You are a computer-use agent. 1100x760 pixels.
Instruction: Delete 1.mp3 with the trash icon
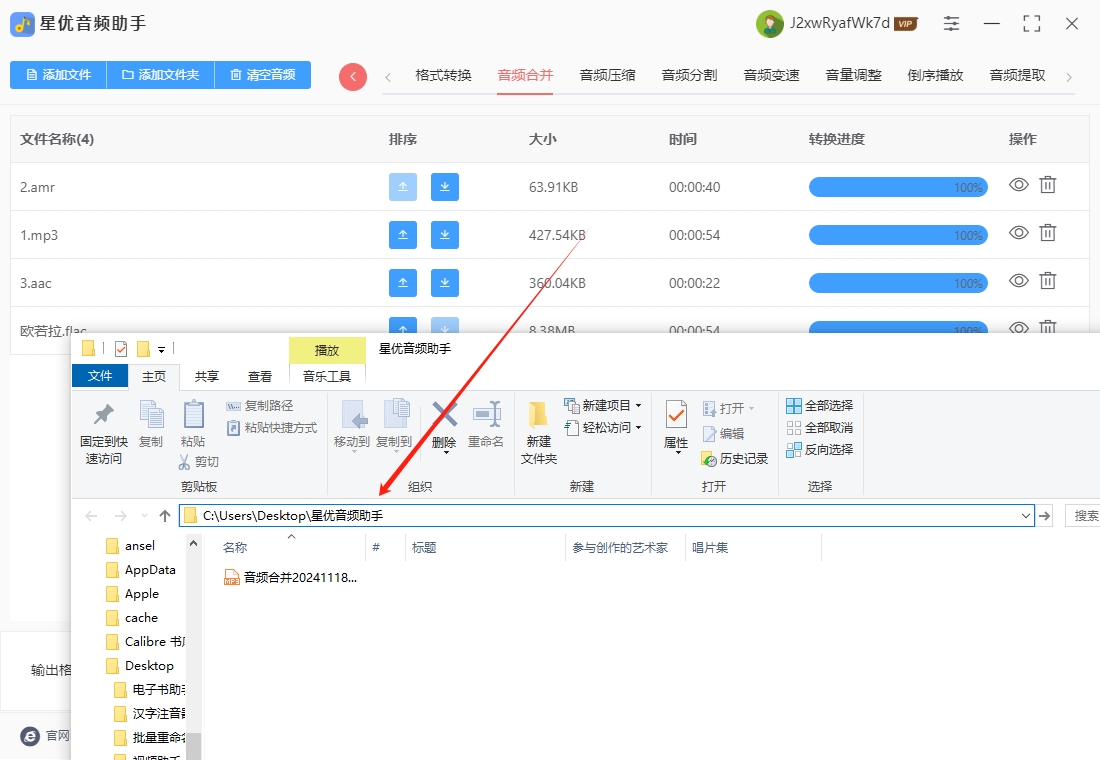coord(1047,232)
